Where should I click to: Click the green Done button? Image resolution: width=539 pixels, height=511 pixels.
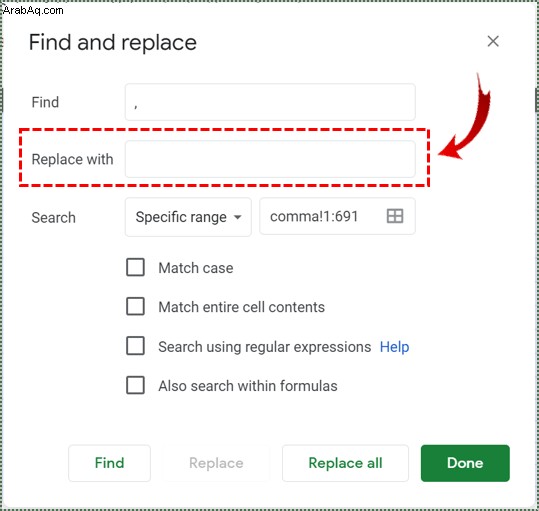click(465, 463)
